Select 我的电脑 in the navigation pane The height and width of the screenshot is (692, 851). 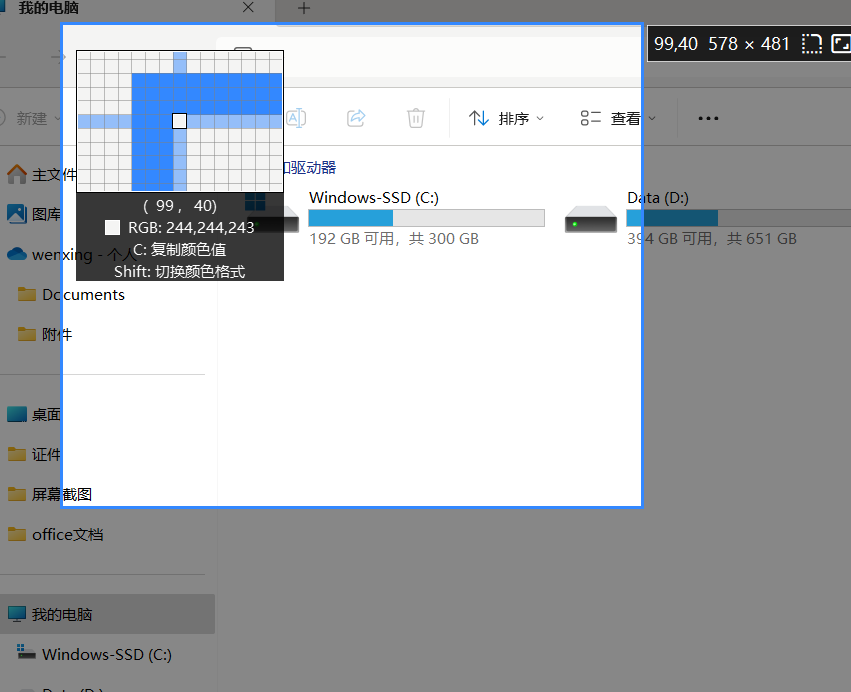tap(107, 614)
